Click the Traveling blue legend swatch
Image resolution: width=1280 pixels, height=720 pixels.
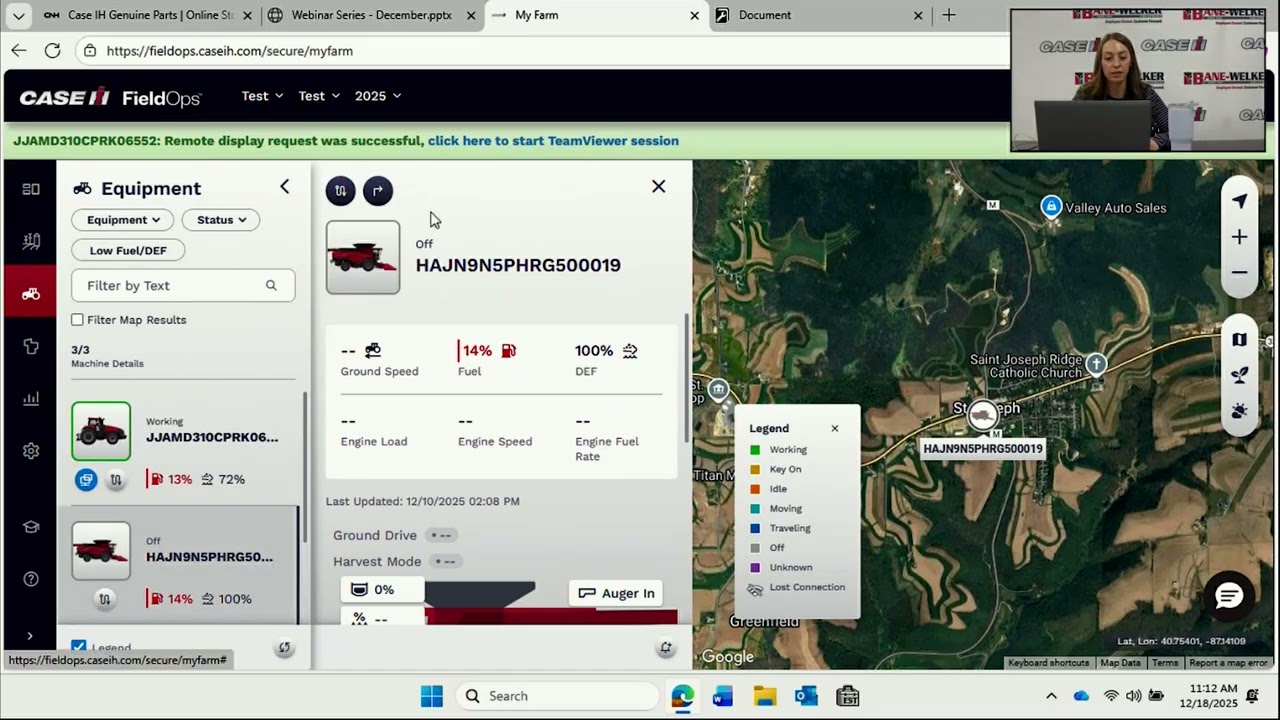tap(755, 528)
